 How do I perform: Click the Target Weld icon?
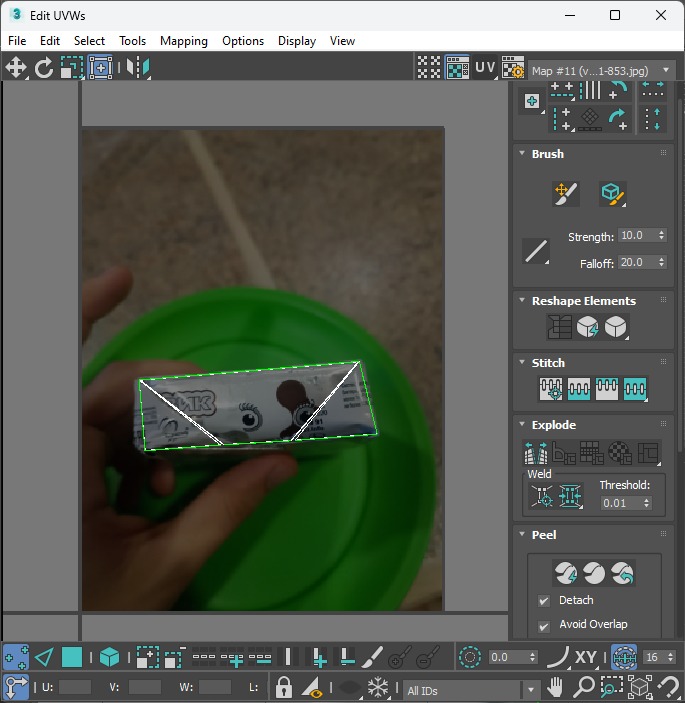[542, 496]
